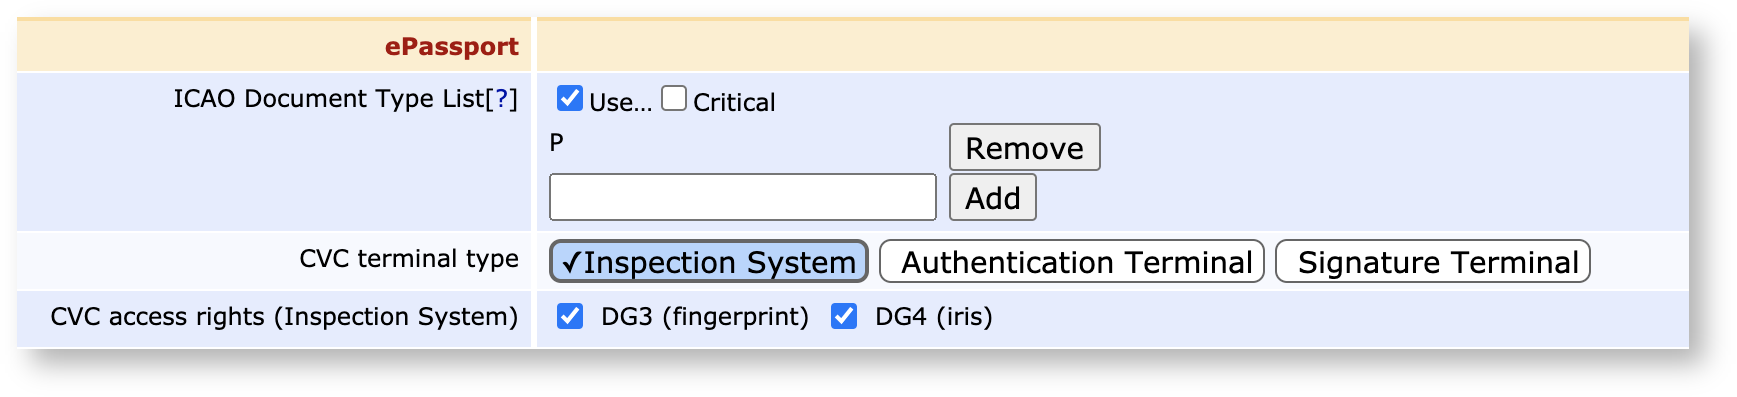The image size is (1737, 397).
Task: Click the DG4 (iris) label text
Action: click(934, 316)
